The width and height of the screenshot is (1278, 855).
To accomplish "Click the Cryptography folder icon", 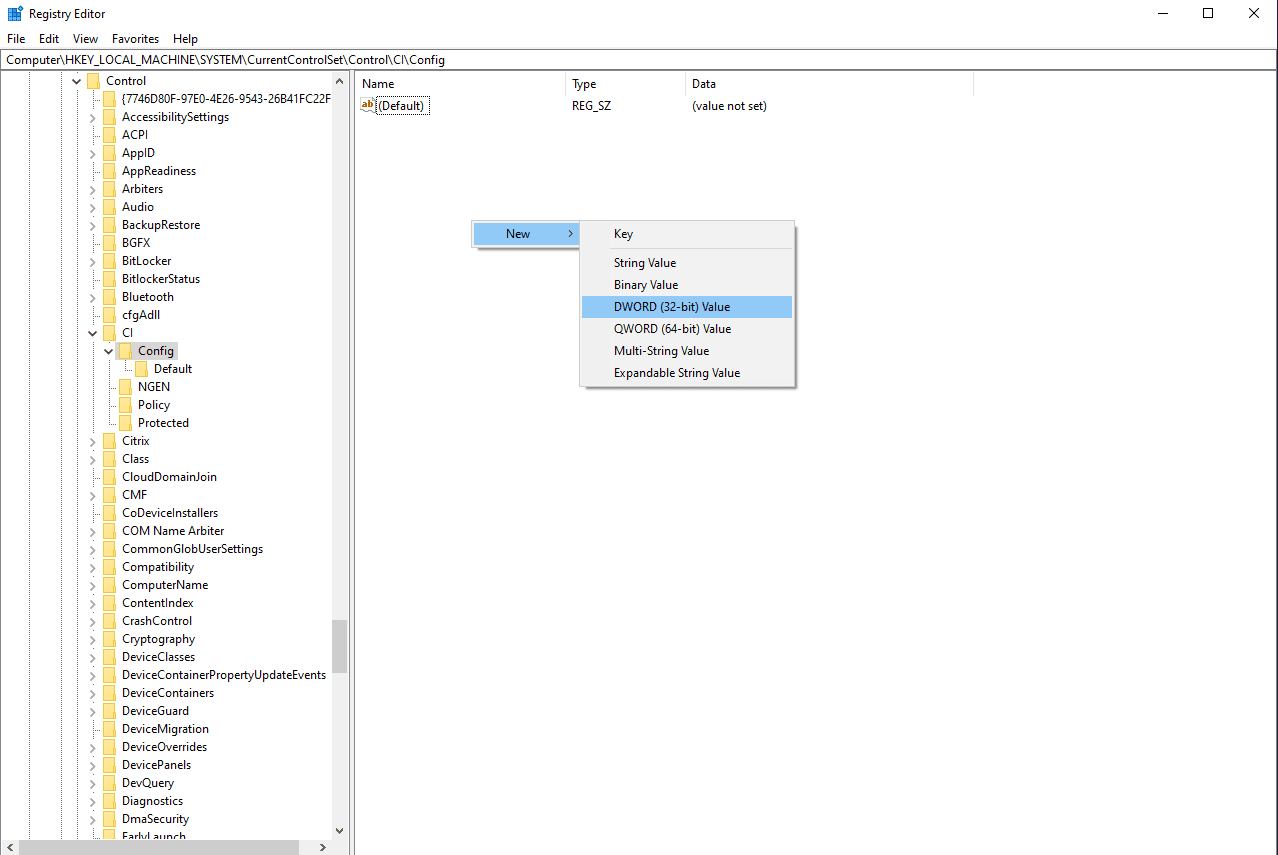I will click(x=109, y=639).
